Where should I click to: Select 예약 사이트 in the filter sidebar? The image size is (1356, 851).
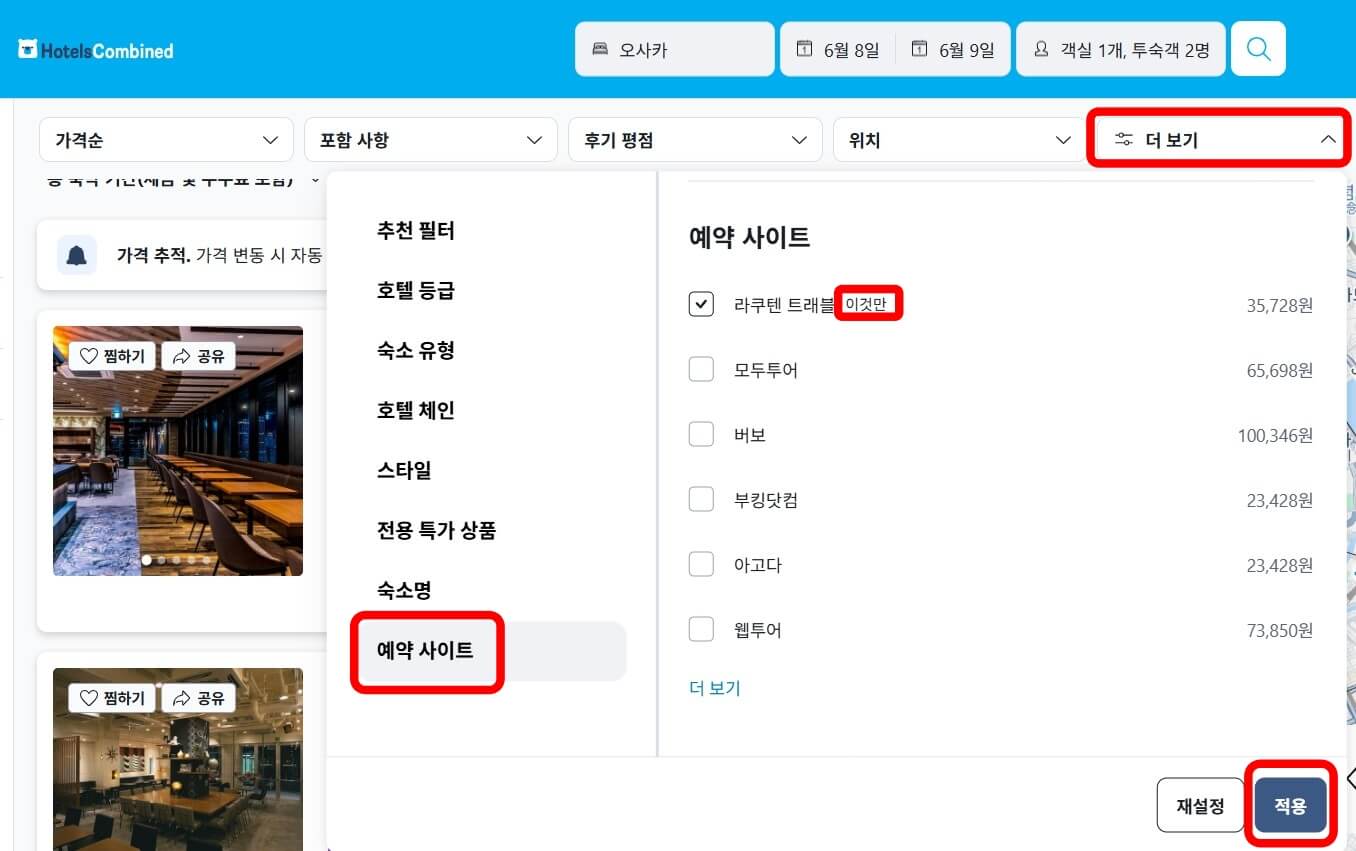coord(493,651)
